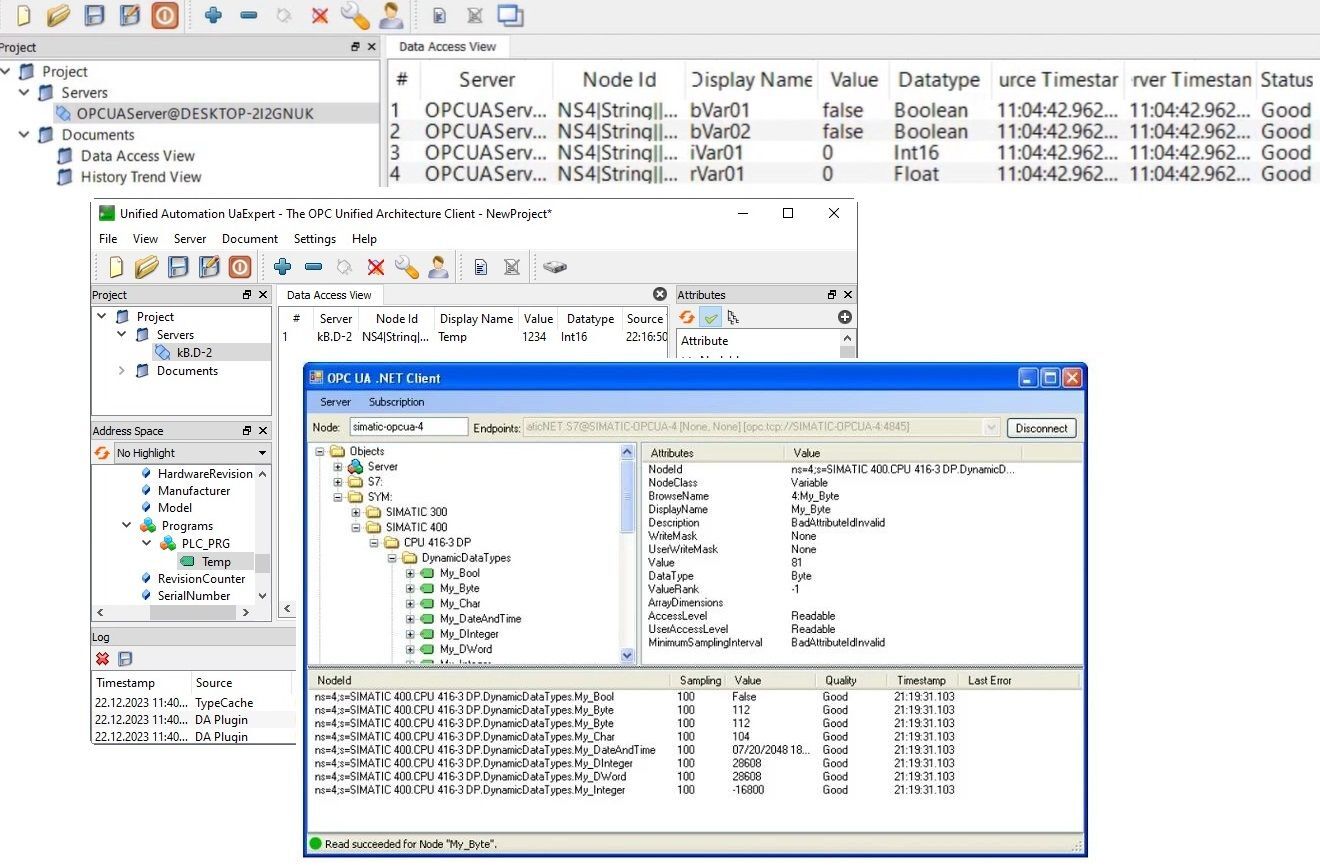Toggle the tree-cursor icon in Attributes toolbar
Screen dimensions: 1320x866
[x=733, y=317]
